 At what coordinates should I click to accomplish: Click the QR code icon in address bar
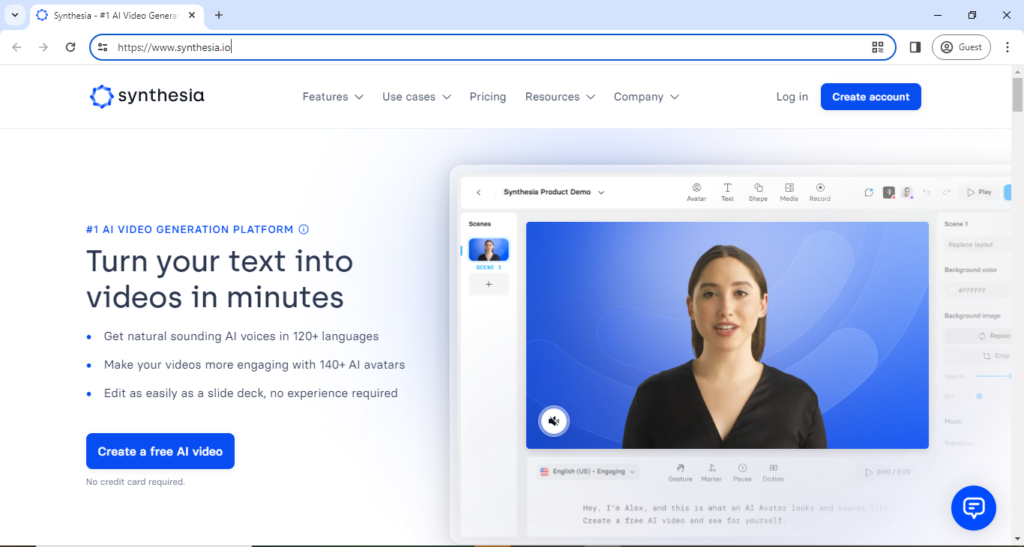point(878,47)
